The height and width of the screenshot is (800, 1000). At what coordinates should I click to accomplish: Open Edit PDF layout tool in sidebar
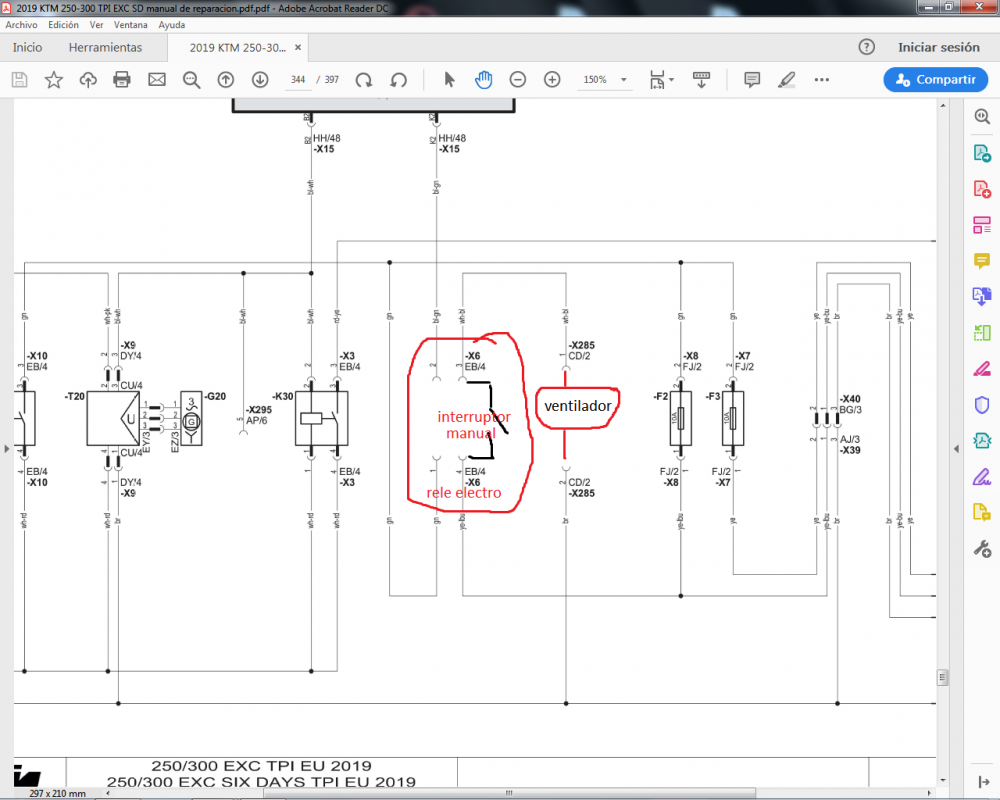pos(982,225)
